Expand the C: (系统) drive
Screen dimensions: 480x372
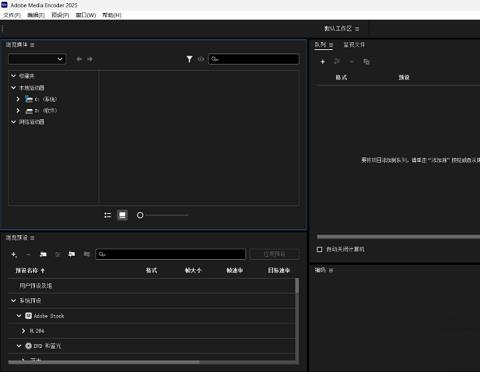[18, 99]
